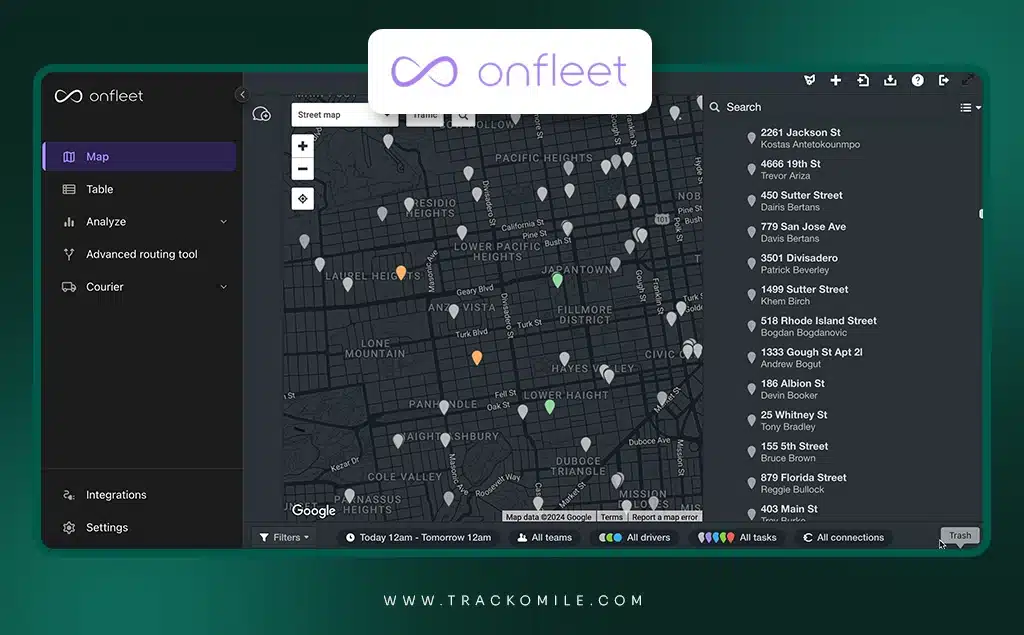This screenshot has height=635, width=1024.
Task: Recenter the map with the locate button
Action: coord(302,199)
